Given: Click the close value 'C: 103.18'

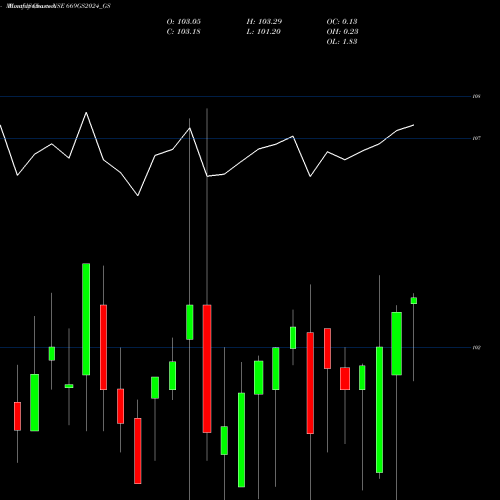Looking at the screenshot, I should coord(184,32).
